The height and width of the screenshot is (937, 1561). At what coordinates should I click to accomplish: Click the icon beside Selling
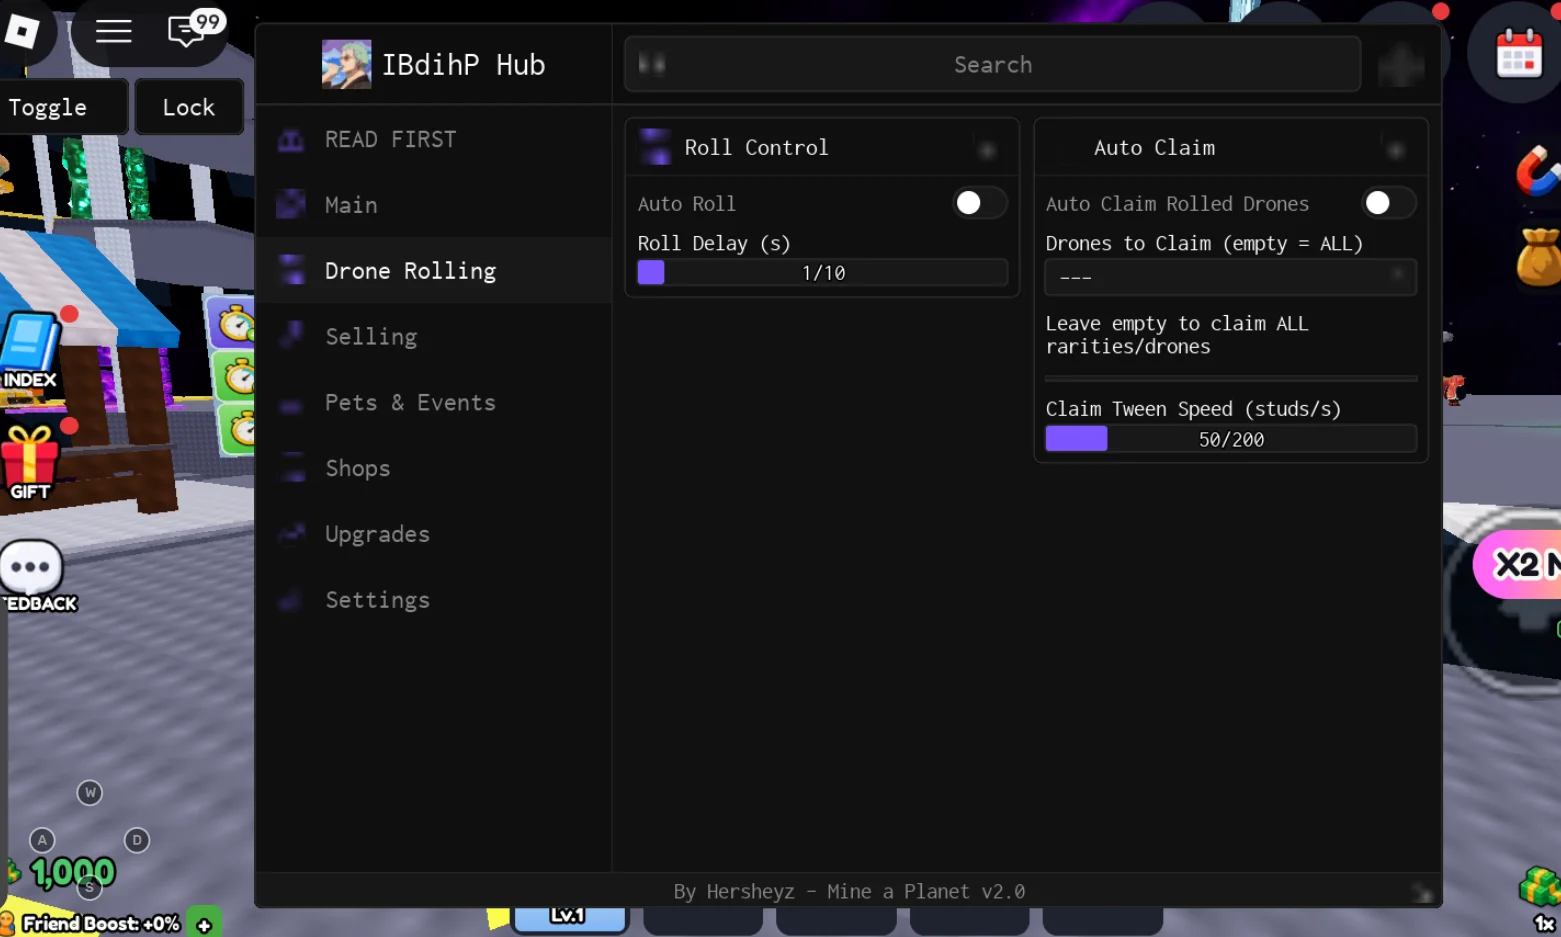click(x=292, y=335)
